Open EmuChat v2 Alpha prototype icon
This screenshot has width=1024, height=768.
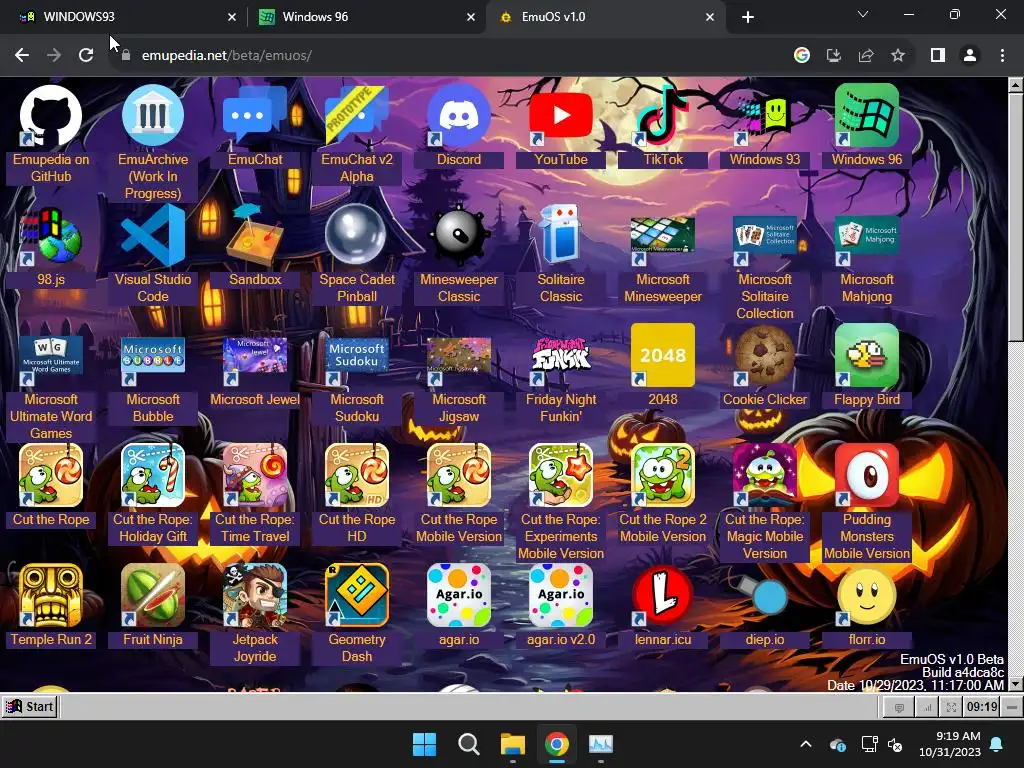pyautogui.click(x=357, y=116)
